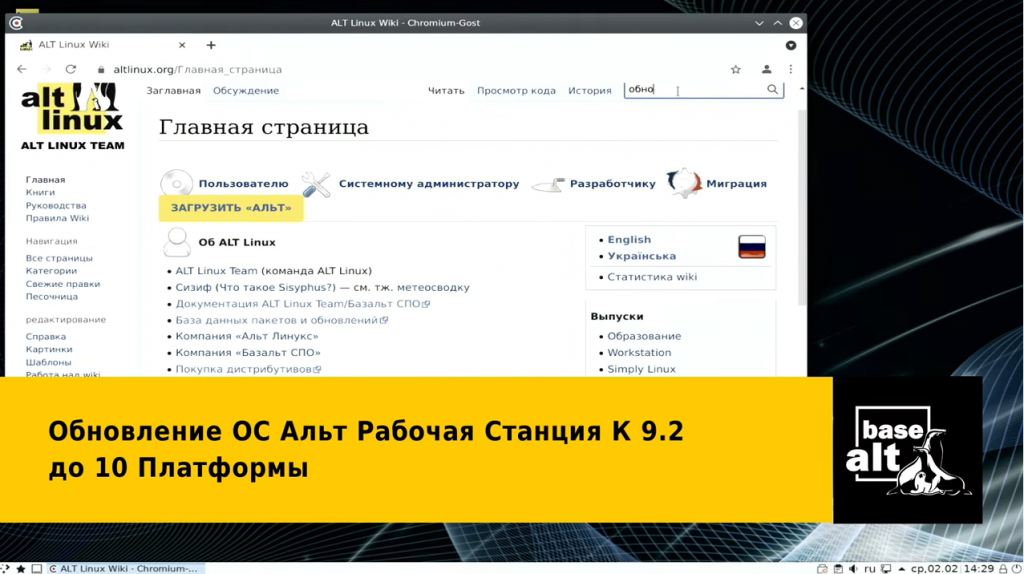Click the tools icon beside Системному администратору
Viewport: 1024px width, 574px height.
[x=316, y=183]
